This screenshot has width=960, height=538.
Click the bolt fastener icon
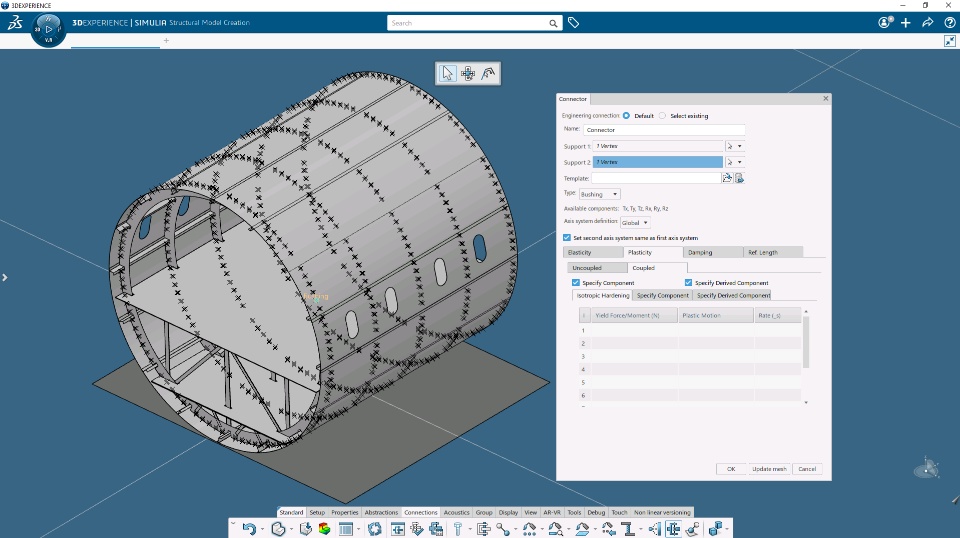(457, 529)
